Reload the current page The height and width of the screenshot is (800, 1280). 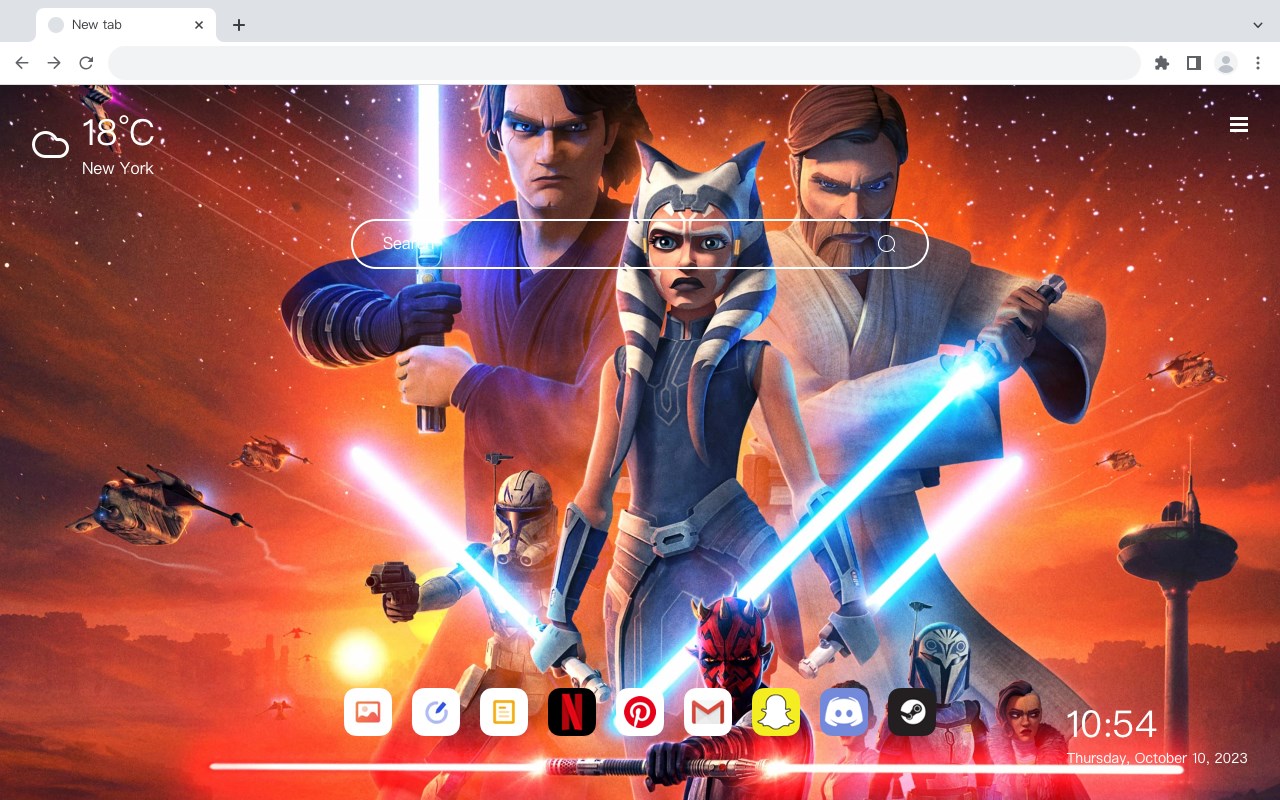[86, 63]
